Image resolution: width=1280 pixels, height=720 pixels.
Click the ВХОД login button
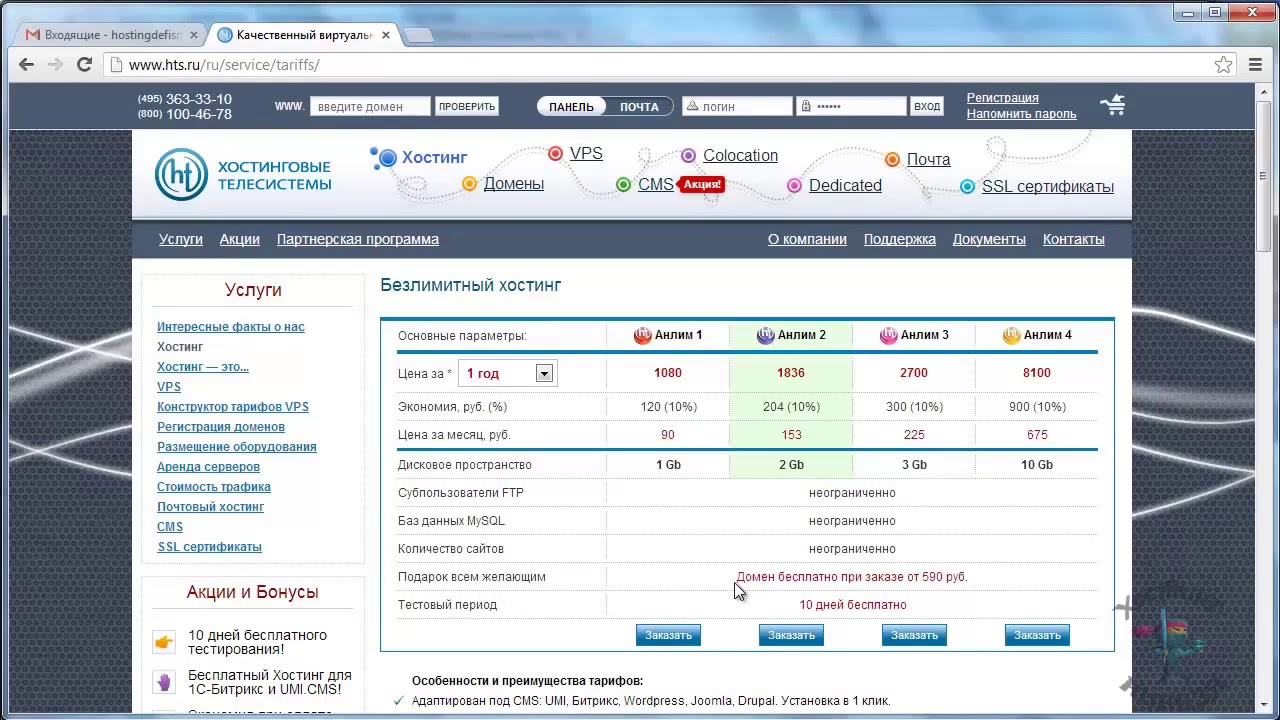(927, 106)
